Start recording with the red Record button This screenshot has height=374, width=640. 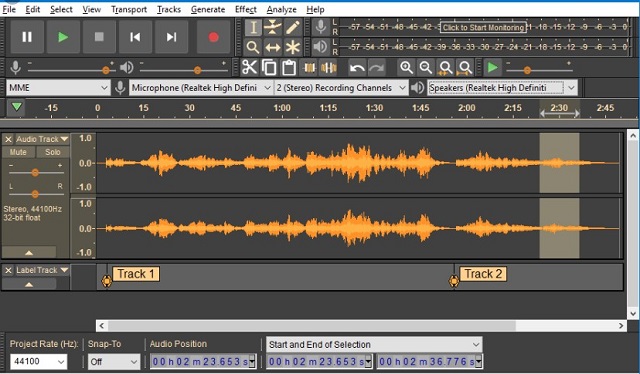213,37
